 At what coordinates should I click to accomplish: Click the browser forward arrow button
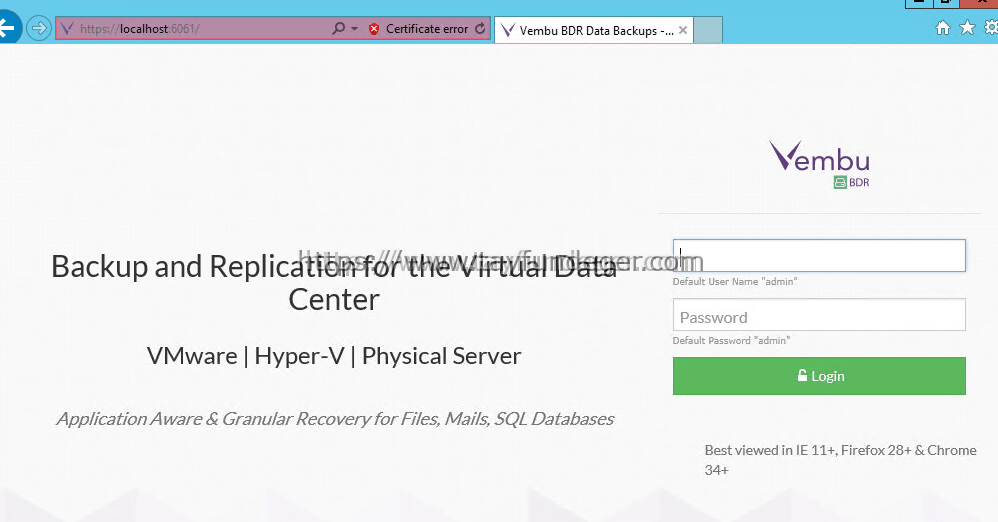click(x=39, y=28)
